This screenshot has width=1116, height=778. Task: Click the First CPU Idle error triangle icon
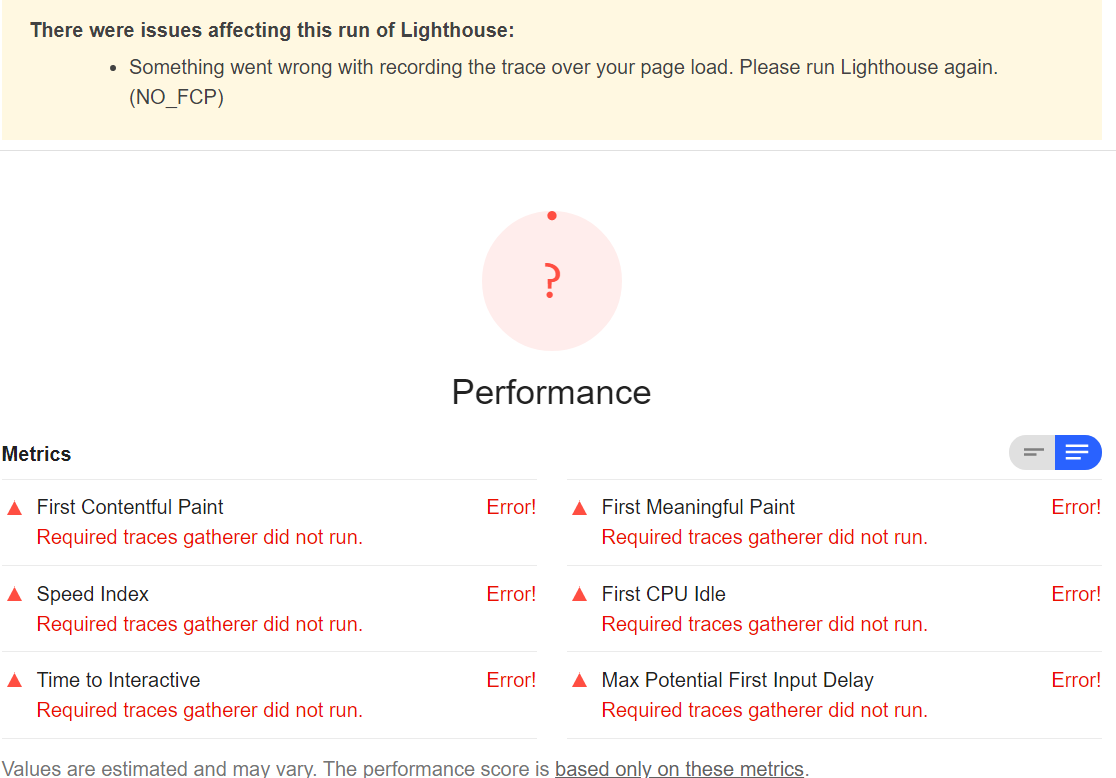coord(578,593)
